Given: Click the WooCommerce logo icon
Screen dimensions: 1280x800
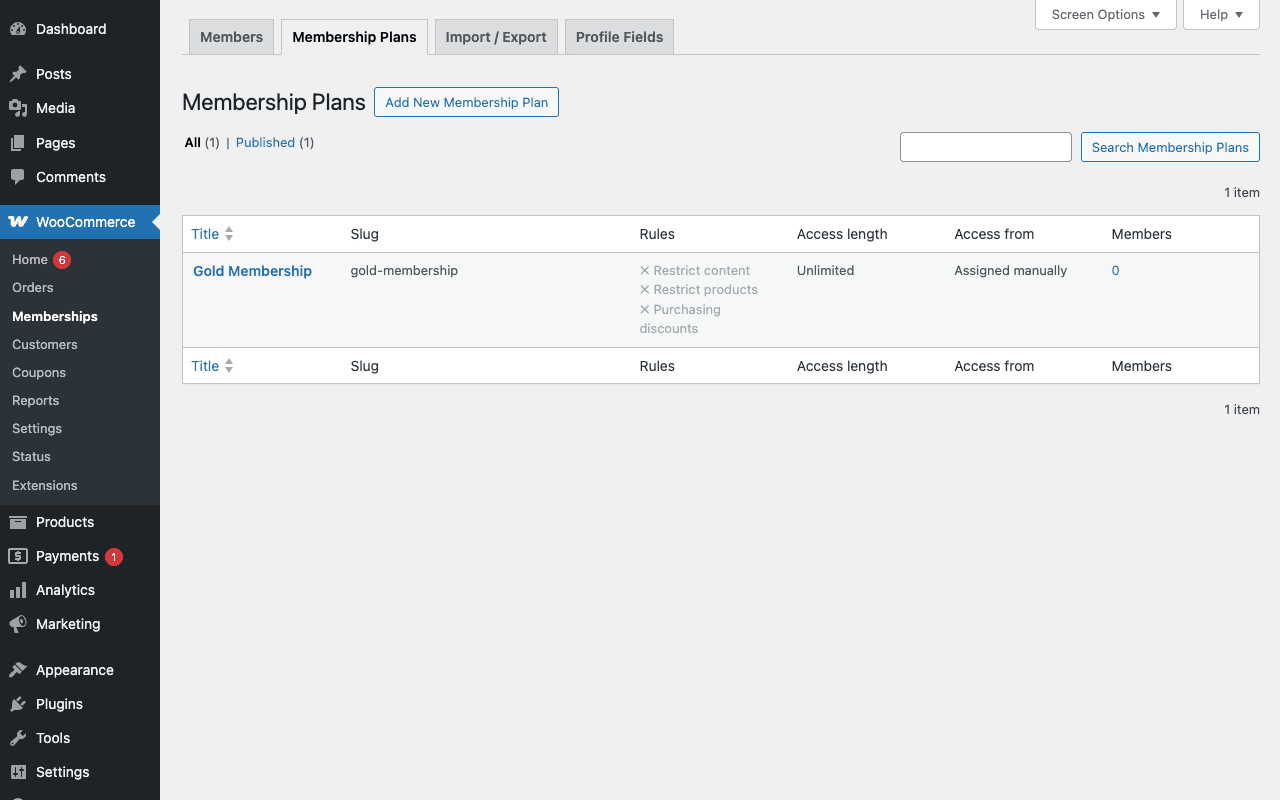Looking at the screenshot, I should tap(18, 222).
